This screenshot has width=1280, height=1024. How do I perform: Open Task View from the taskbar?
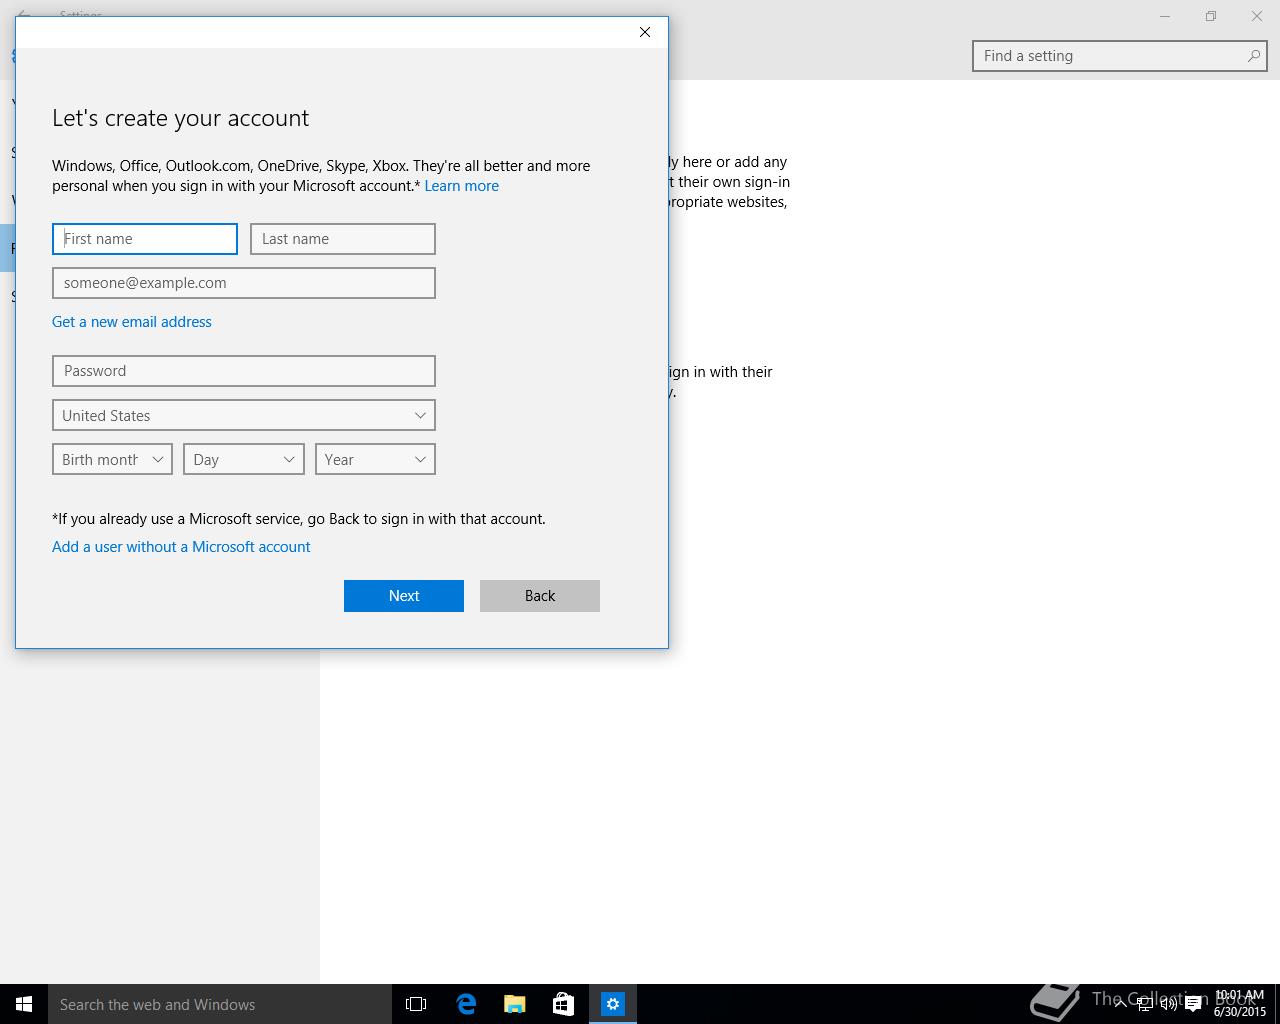[x=416, y=1004]
